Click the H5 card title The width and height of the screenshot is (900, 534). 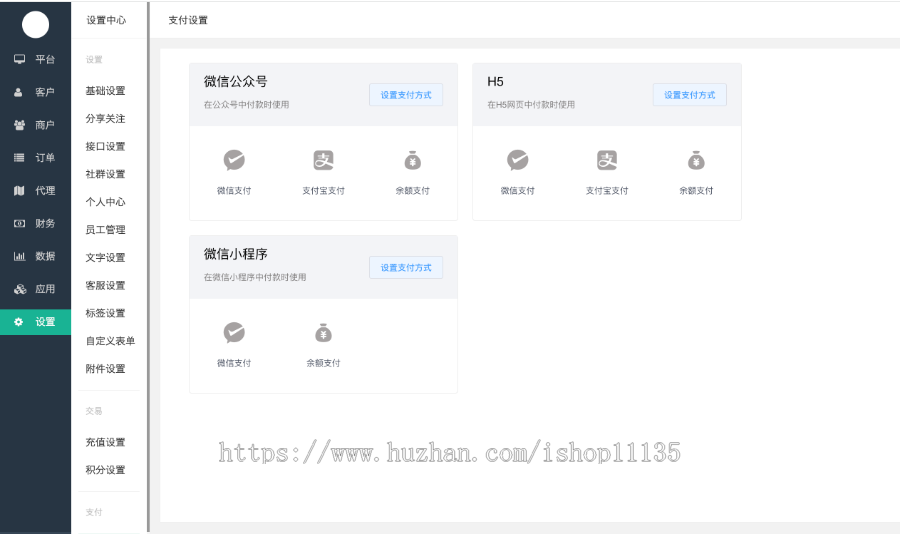coord(495,82)
